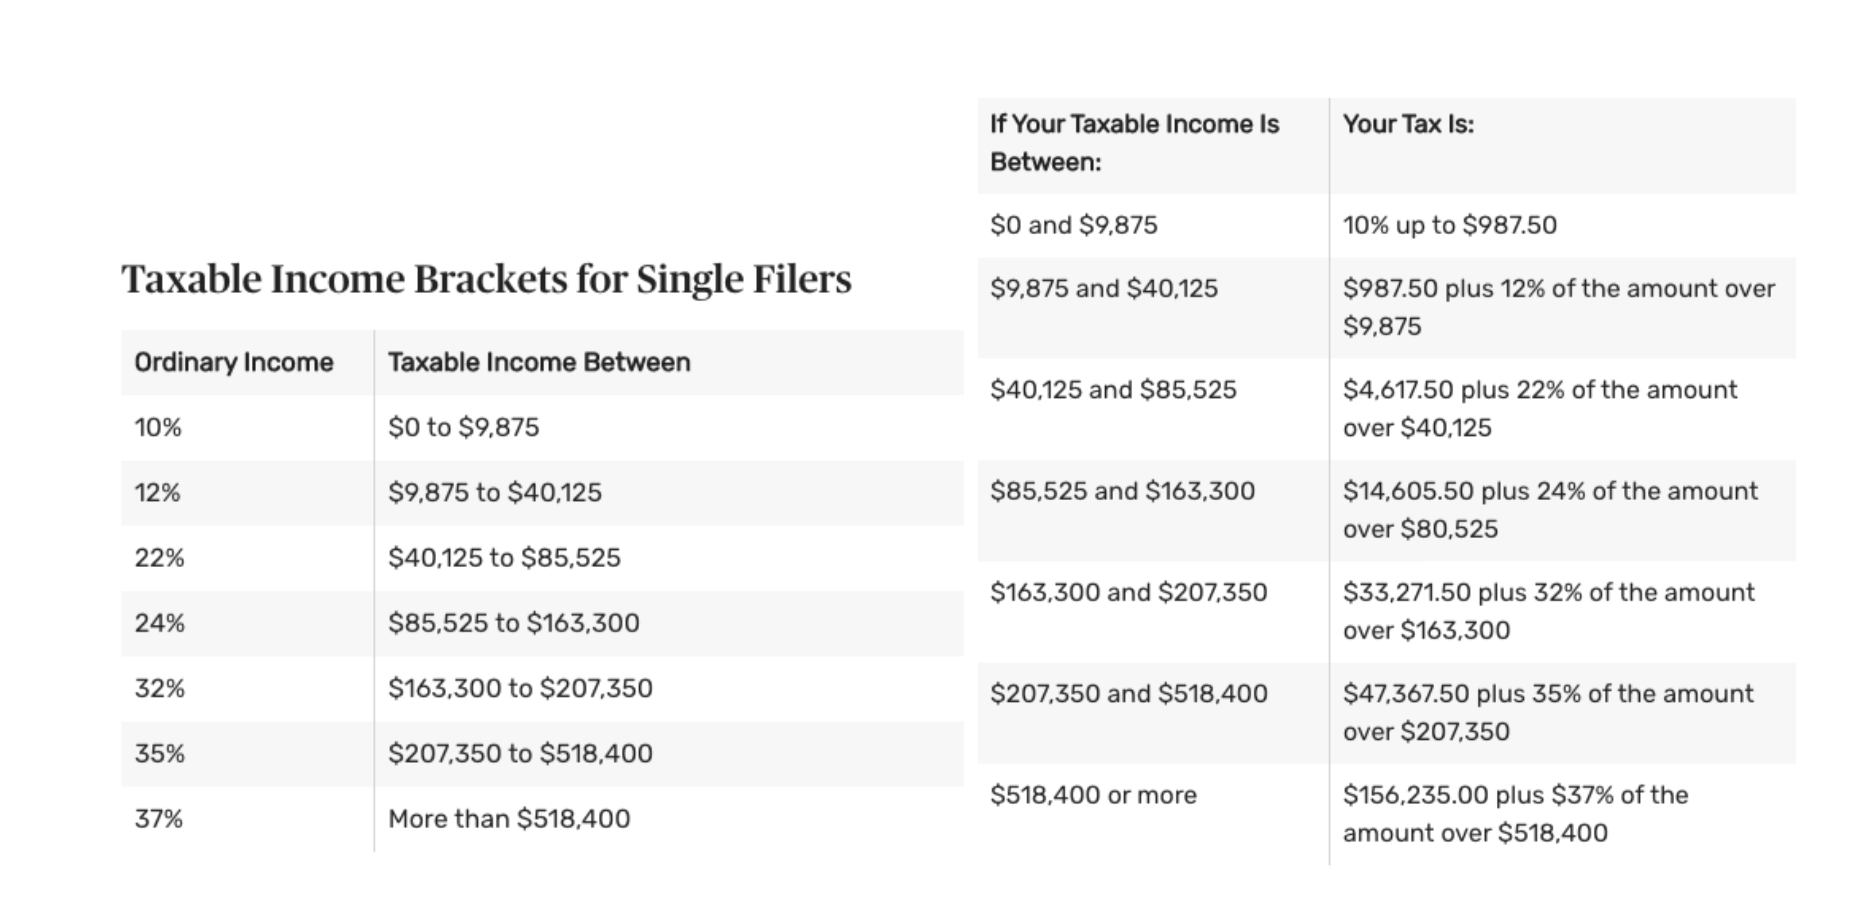The width and height of the screenshot is (1870, 910).
Task: Select the 'Ordinary Income' column header
Action: [x=234, y=362]
